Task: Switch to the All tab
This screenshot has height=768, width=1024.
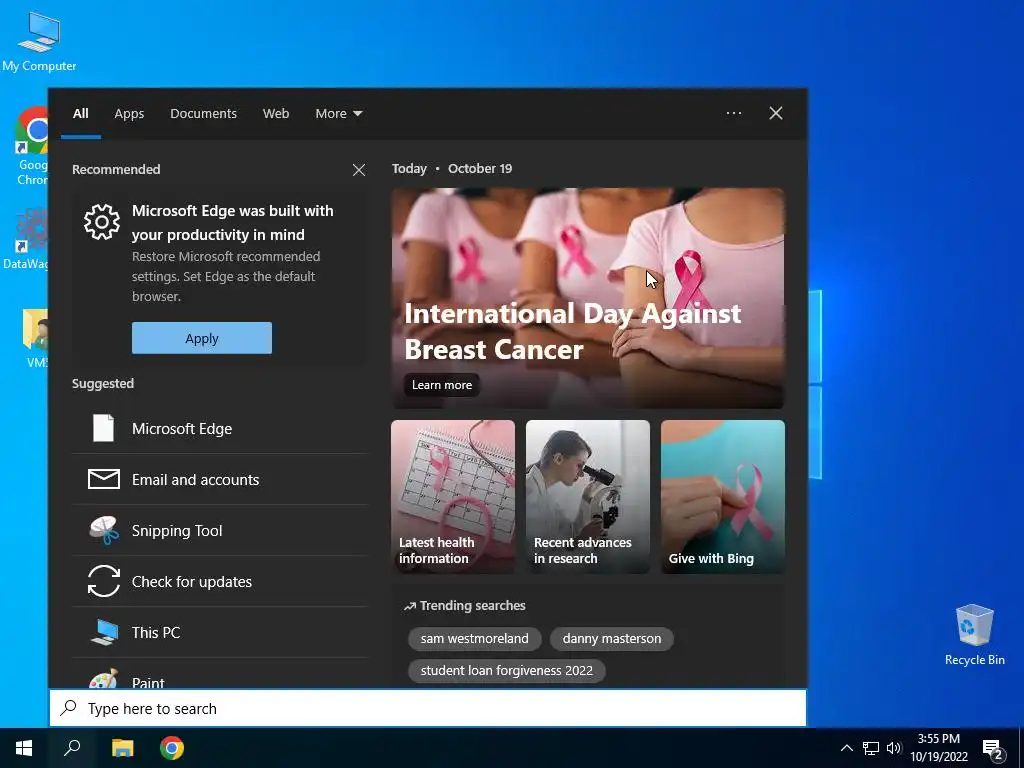Action: tap(81, 114)
